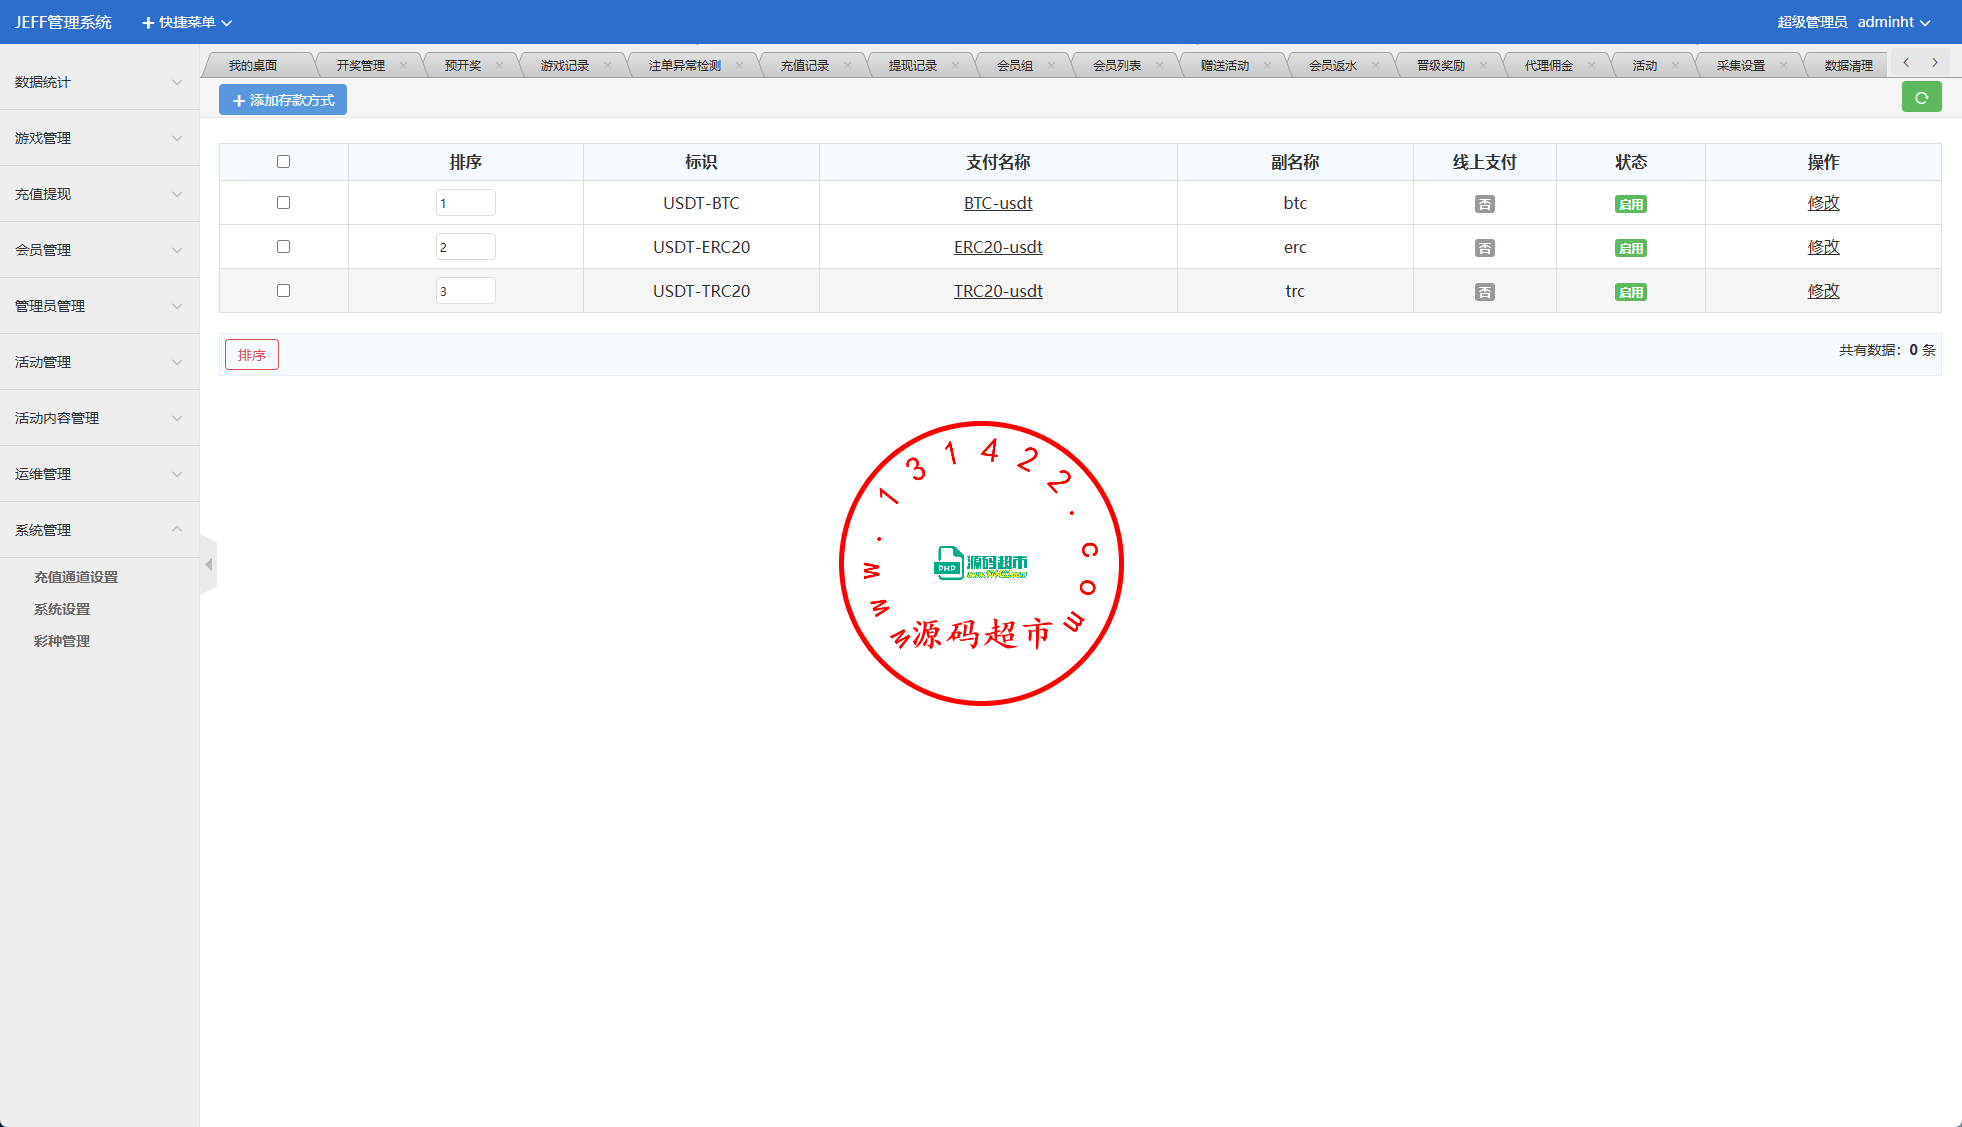Click the 否 online-payment badge for USDT-TRC20
Viewport: 1962px width, 1127px height.
coord(1484,292)
